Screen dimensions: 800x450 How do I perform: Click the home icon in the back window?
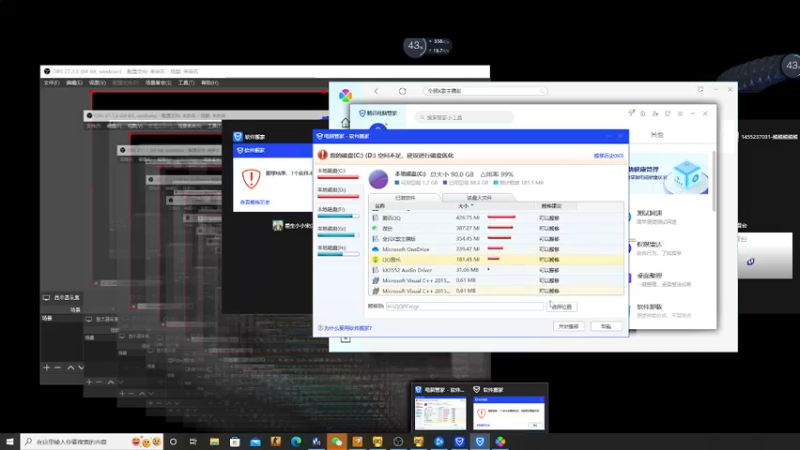point(345,122)
